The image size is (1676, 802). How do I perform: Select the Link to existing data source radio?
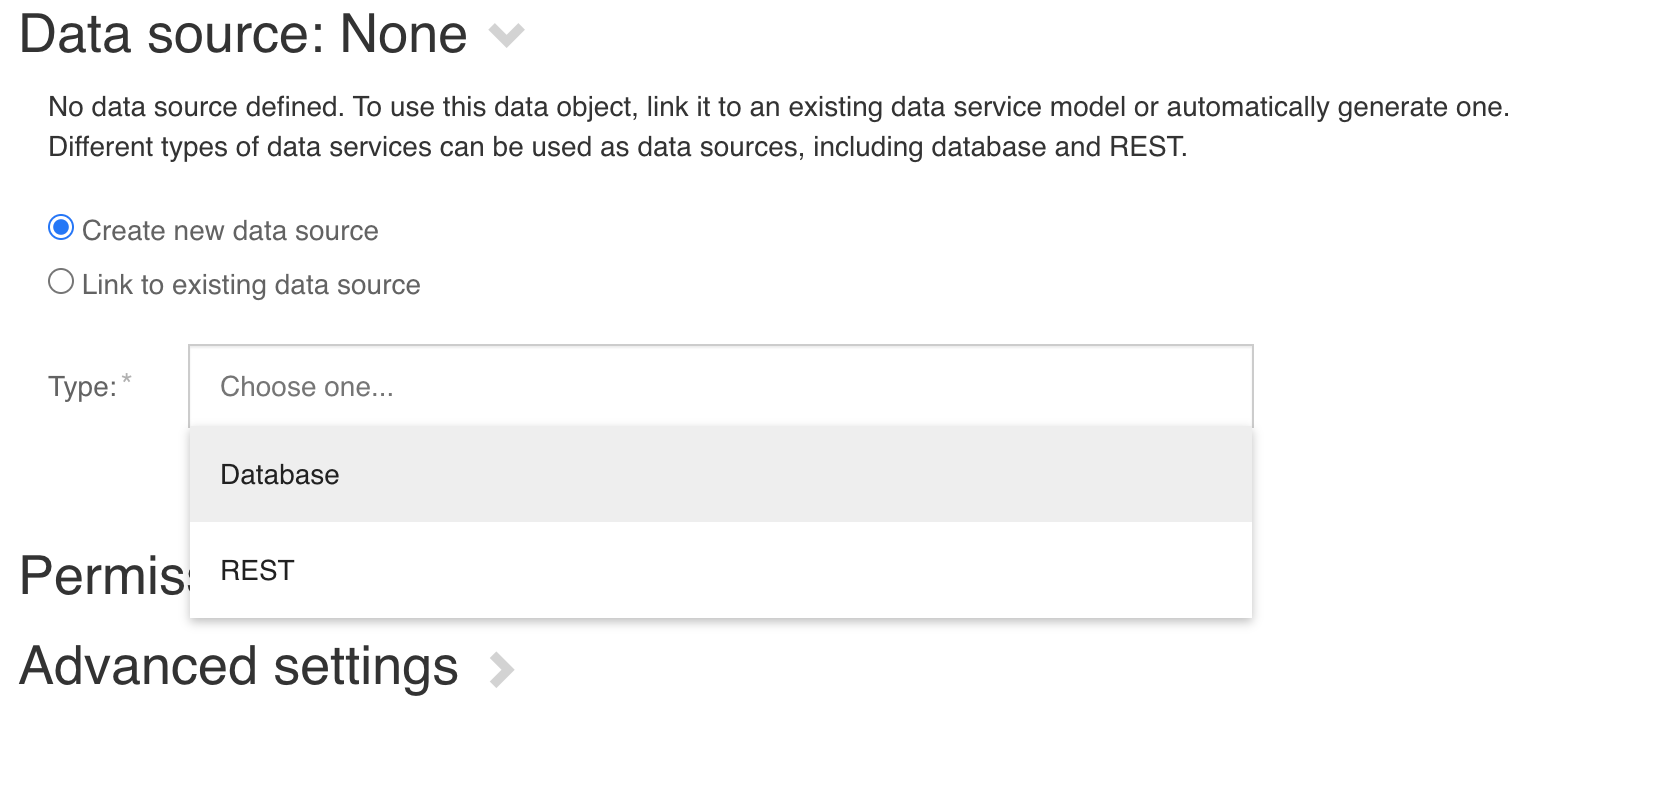(x=61, y=282)
